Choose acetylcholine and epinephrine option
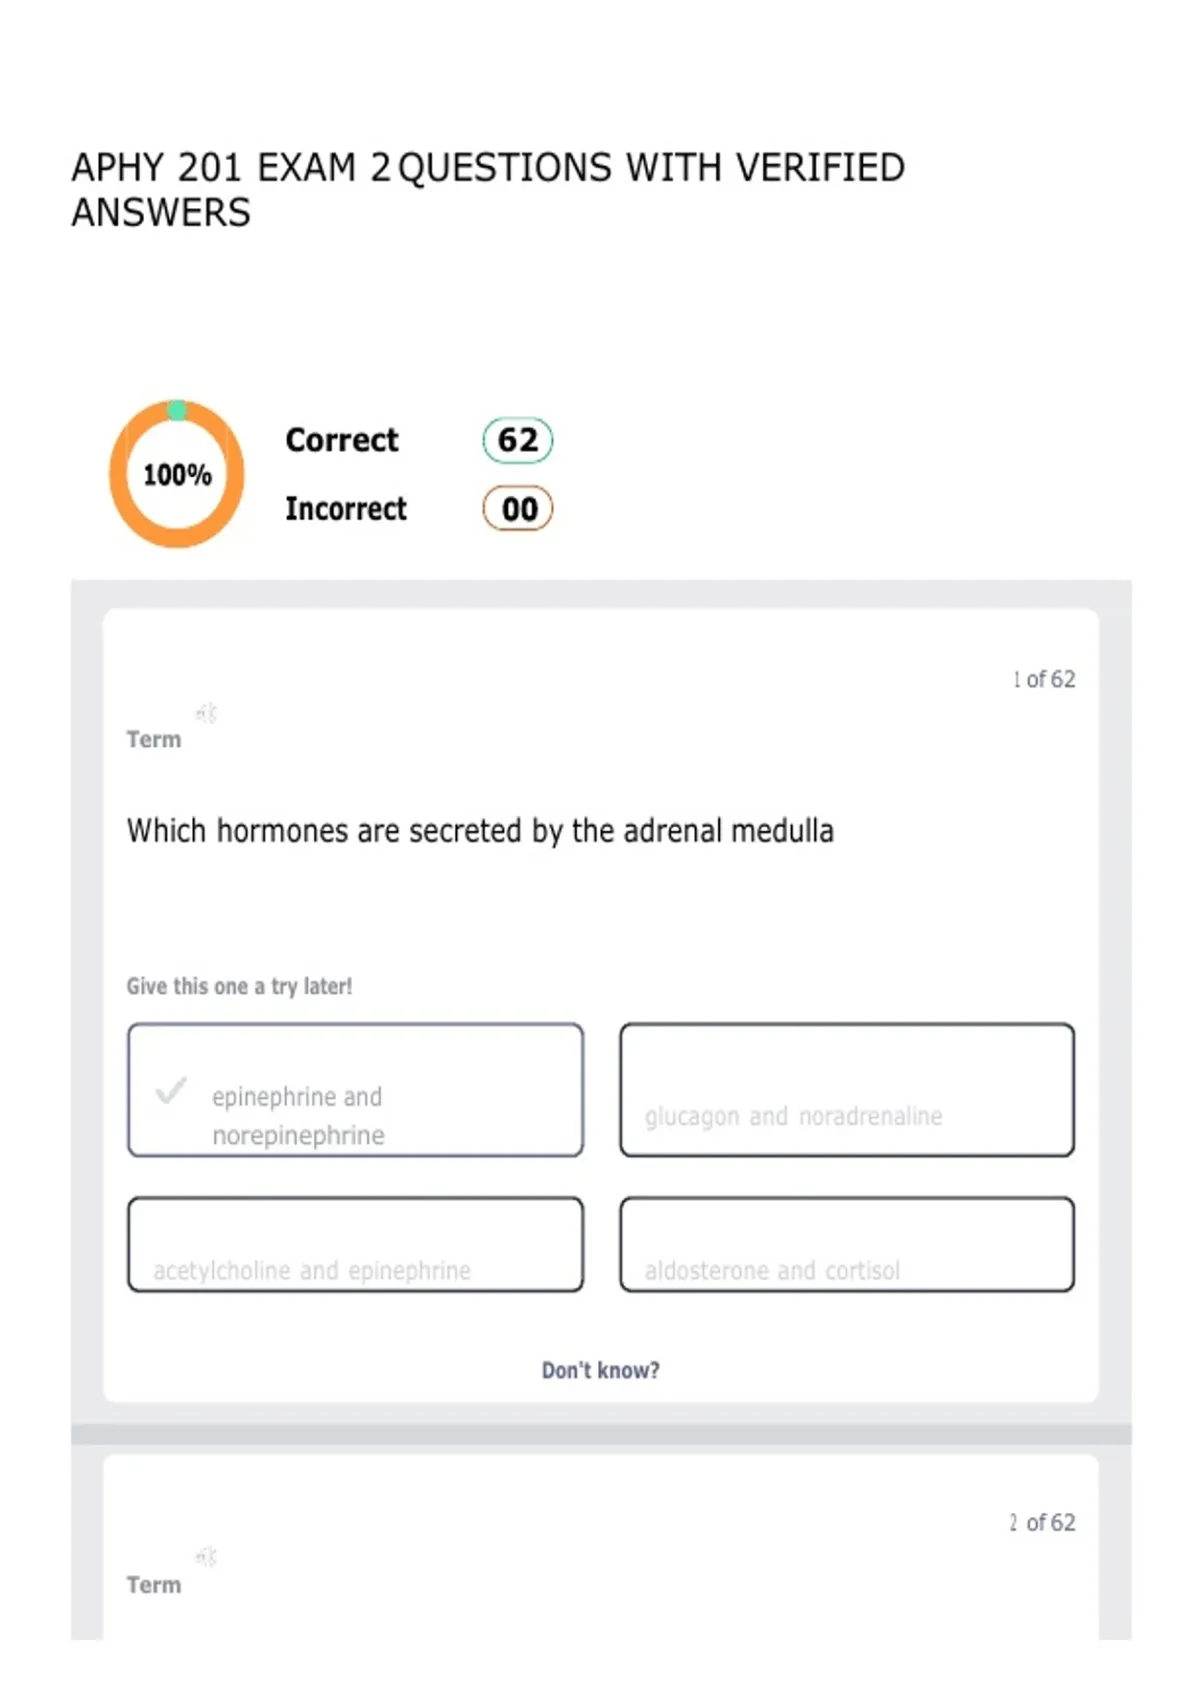The width and height of the screenshot is (1200, 1700). tap(355, 1244)
